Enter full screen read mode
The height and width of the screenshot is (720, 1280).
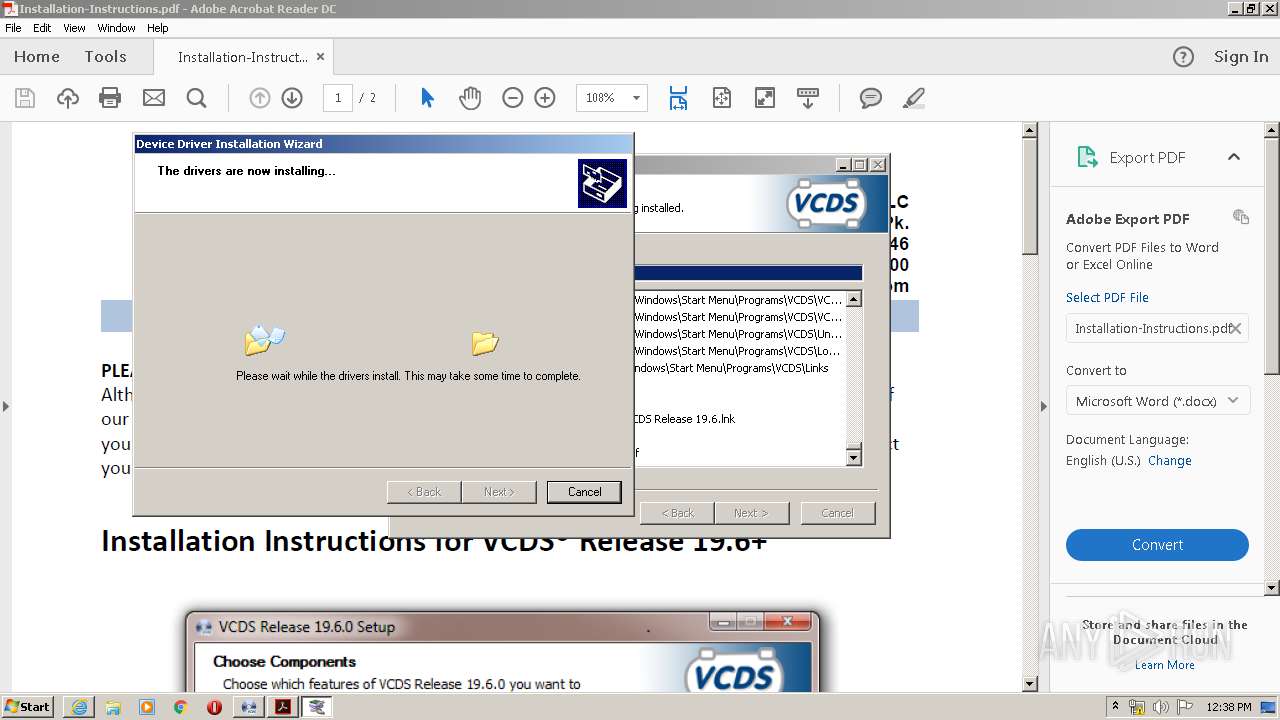pyautogui.click(x=765, y=98)
